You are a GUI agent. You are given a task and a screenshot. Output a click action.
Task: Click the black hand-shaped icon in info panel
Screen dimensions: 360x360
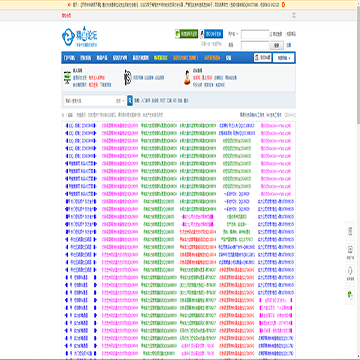point(127,78)
